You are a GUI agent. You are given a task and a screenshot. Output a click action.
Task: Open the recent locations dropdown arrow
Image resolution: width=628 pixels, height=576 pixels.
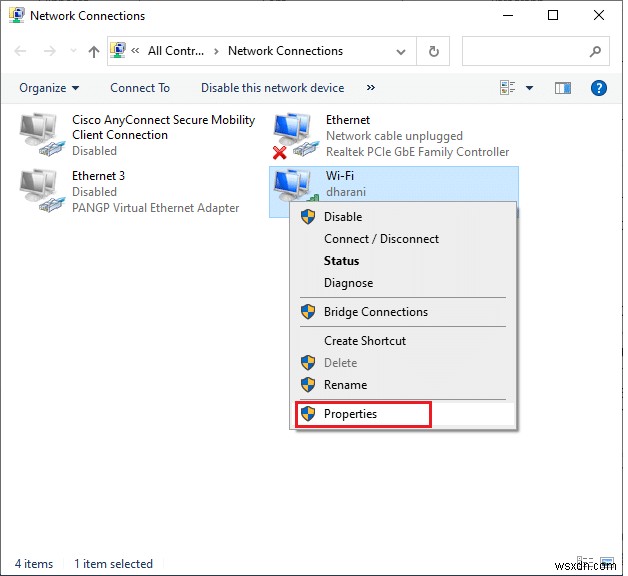pyautogui.click(x=73, y=51)
